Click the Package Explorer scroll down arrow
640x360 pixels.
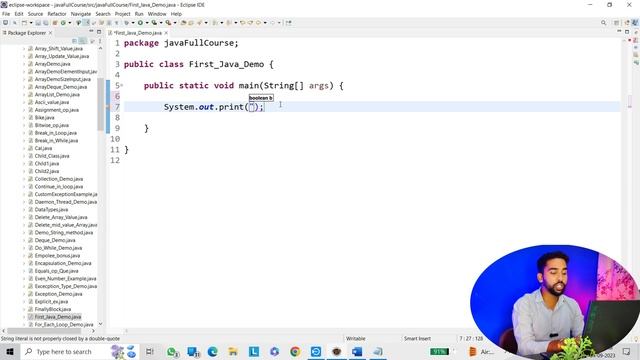(100, 324)
